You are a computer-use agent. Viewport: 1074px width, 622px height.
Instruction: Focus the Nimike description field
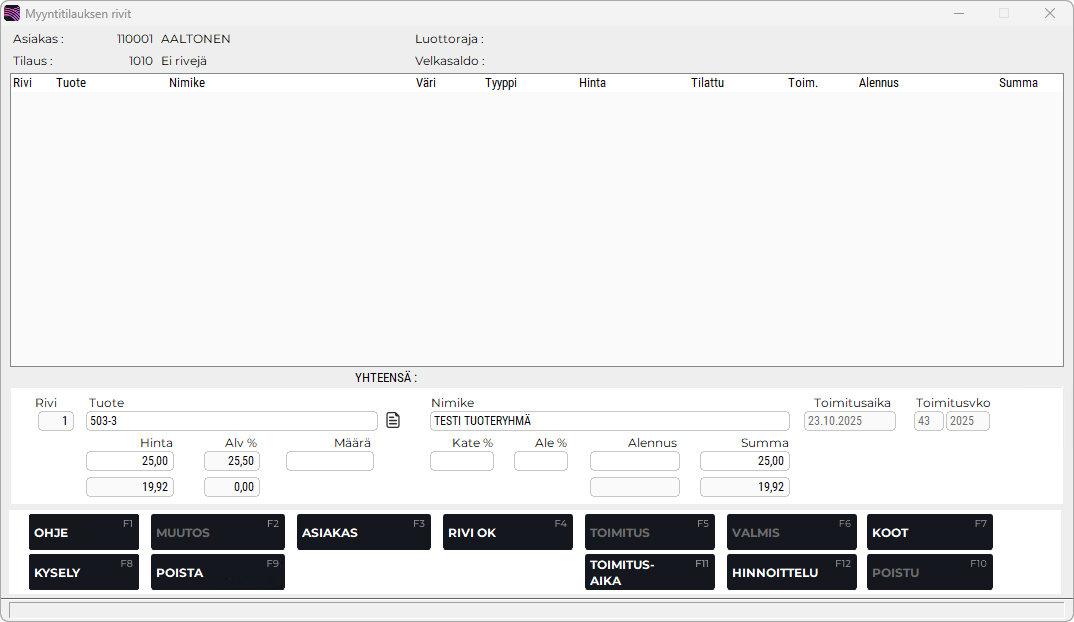tap(609, 421)
